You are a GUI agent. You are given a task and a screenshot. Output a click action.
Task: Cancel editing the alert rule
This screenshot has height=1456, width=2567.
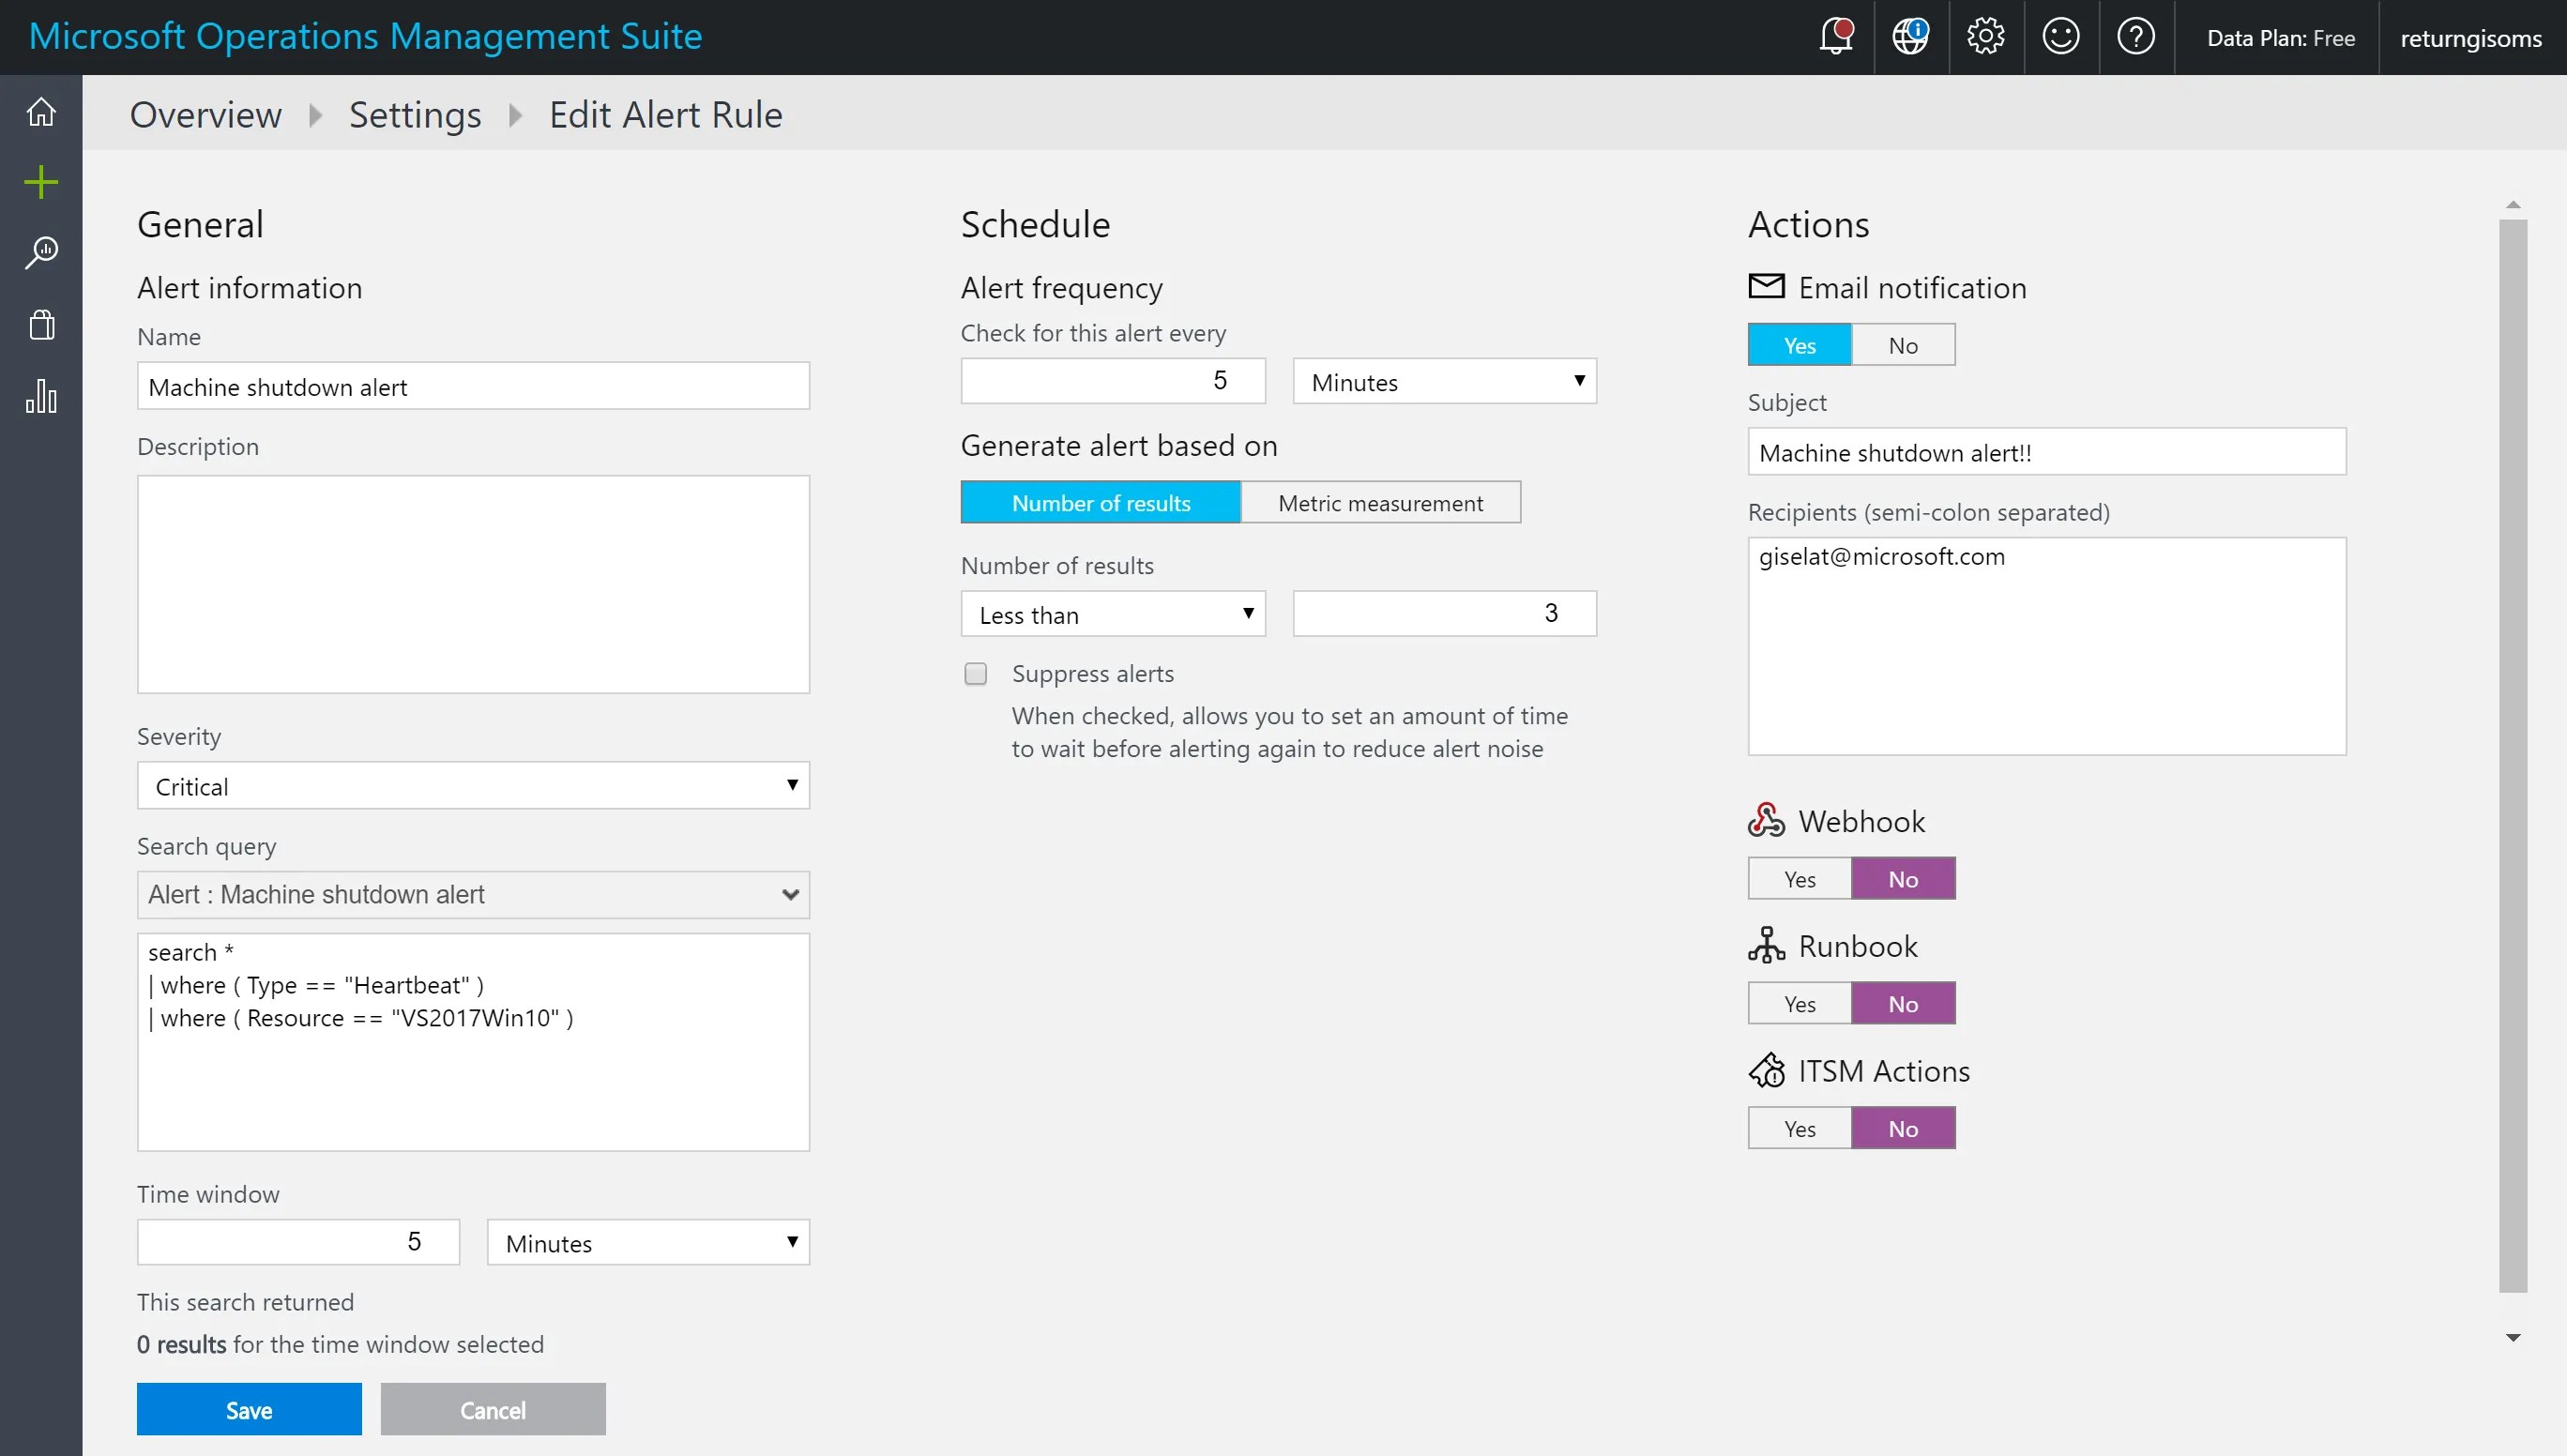click(x=493, y=1410)
